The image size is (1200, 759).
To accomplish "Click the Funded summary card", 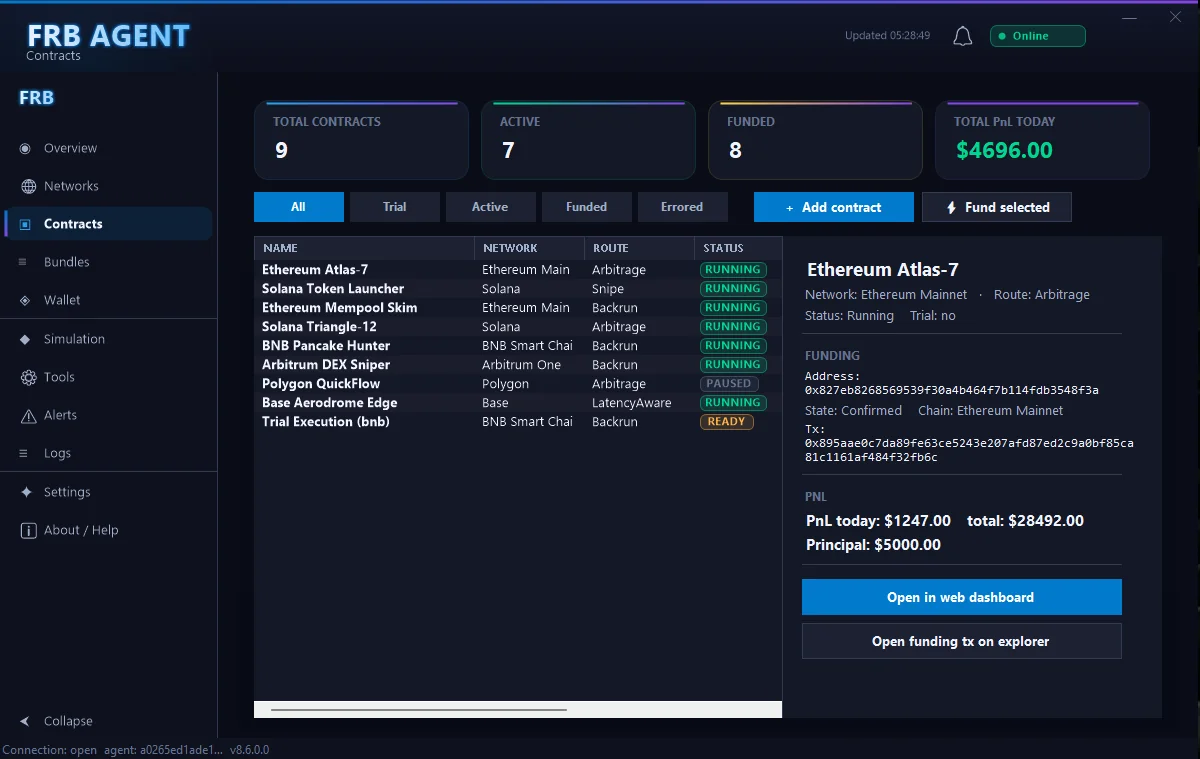I will tap(815, 140).
